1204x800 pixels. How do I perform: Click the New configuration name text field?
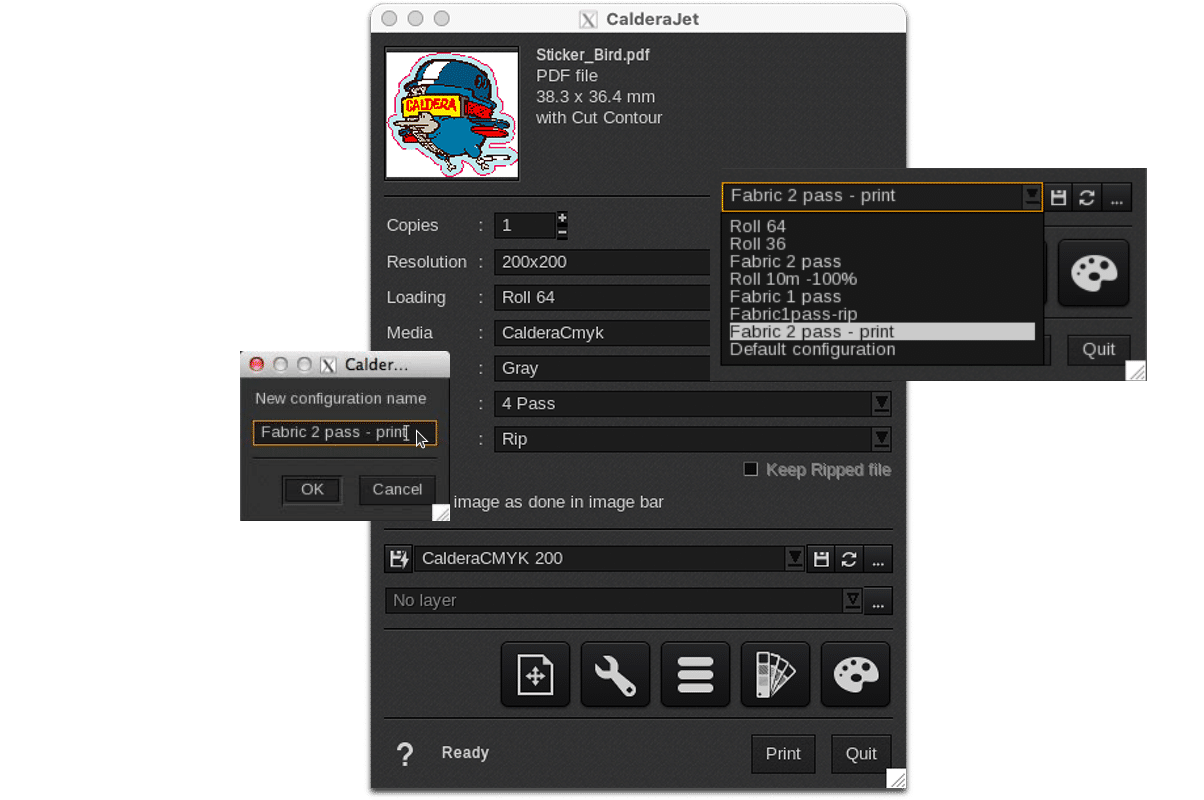(344, 433)
